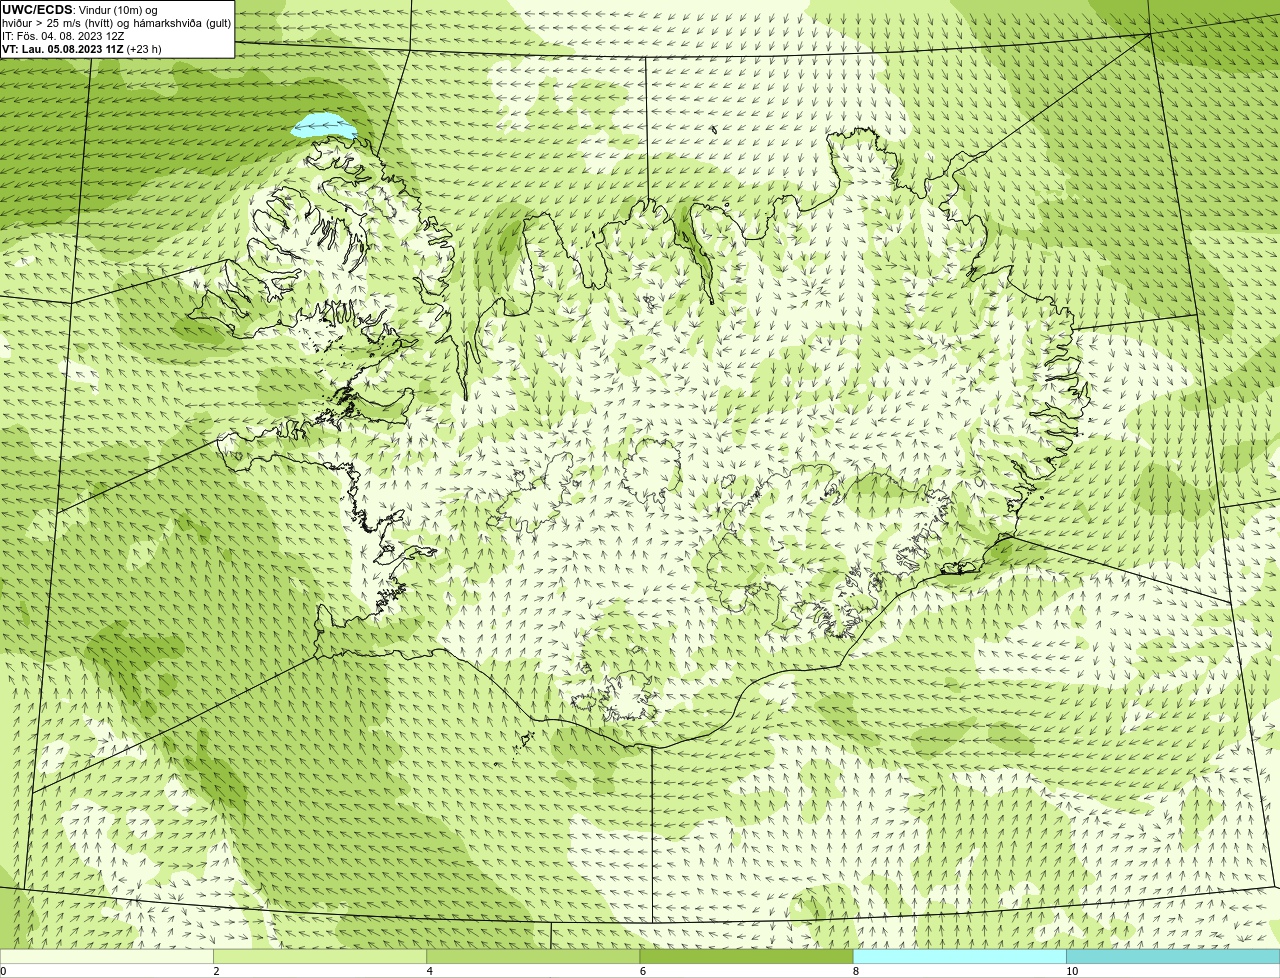Click the 'VT: Lau. 05.08.2023 11Z (+23 h)' line
Screen dimensions: 1280x978
(x=82, y=49)
